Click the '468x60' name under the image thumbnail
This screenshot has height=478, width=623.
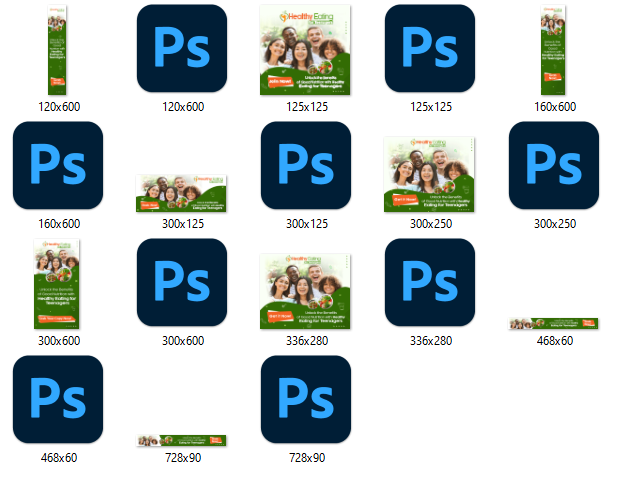(555, 341)
